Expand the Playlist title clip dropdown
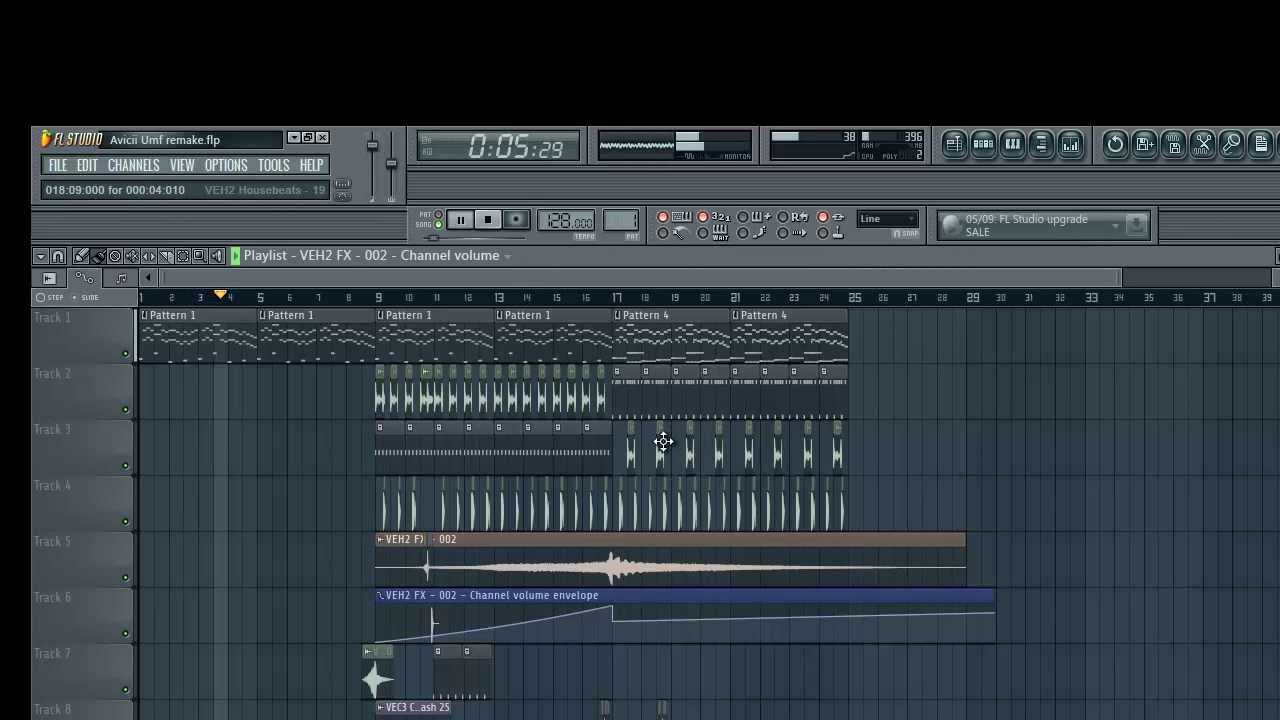 [x=508, y=256]
